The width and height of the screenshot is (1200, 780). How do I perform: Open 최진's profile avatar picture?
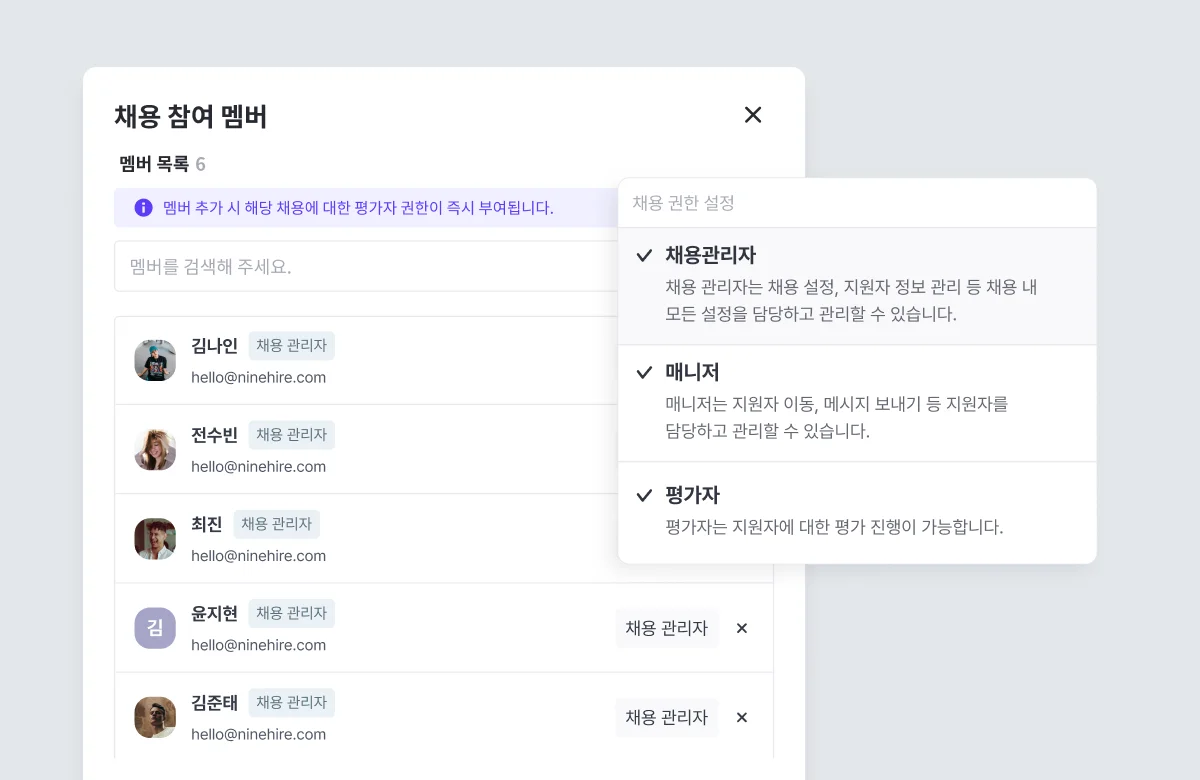155,538
